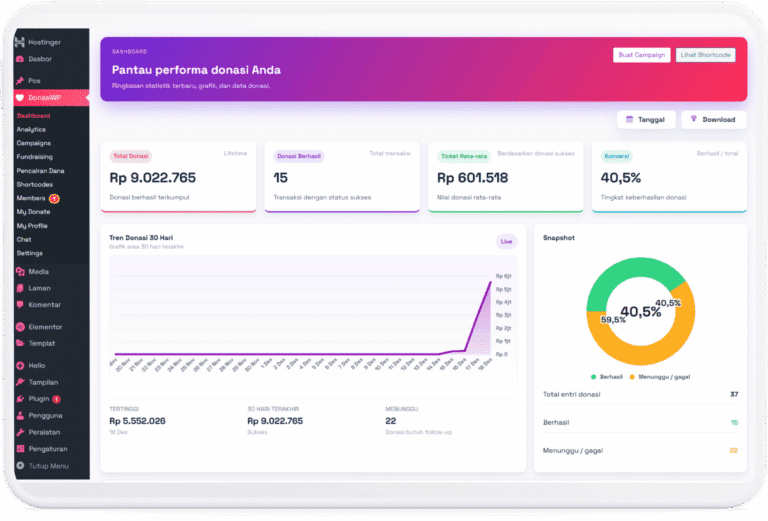Go to Analytics submenu item

(x=31, y=129)
